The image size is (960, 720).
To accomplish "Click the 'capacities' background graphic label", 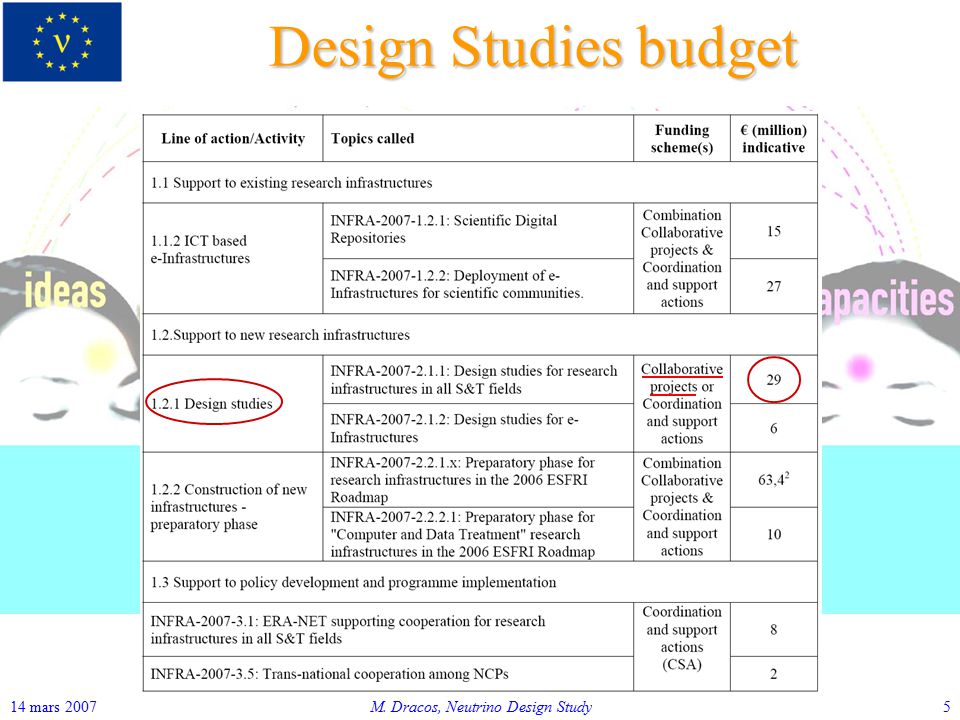I will click(887, 298).
